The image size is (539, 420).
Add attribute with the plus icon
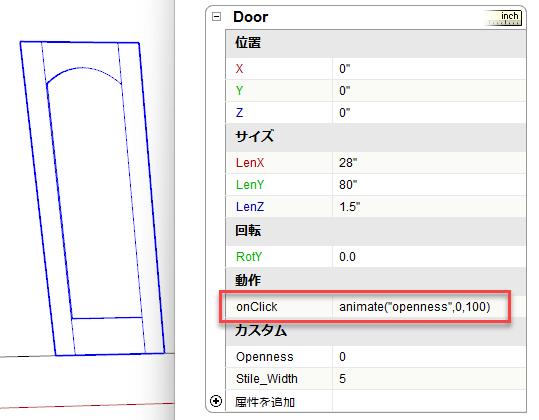216,401
